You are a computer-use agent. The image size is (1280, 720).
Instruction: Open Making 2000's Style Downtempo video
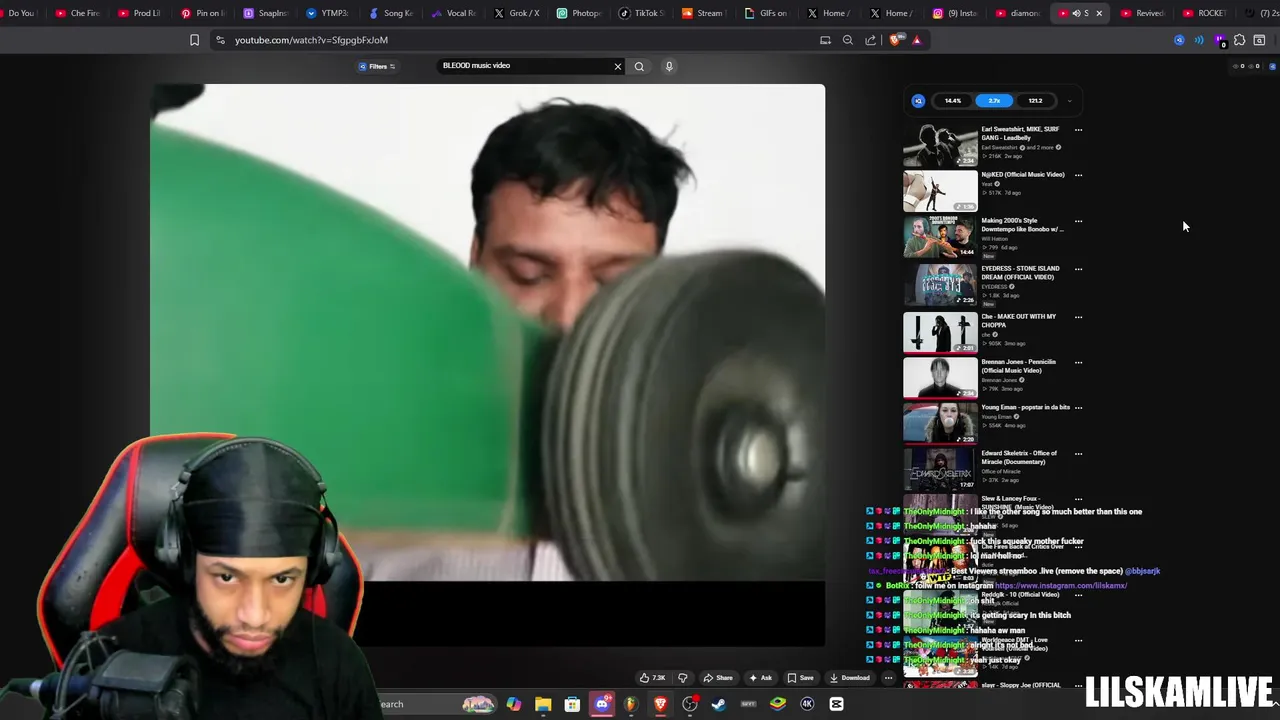pyautogui.click(x=940, y=238)
